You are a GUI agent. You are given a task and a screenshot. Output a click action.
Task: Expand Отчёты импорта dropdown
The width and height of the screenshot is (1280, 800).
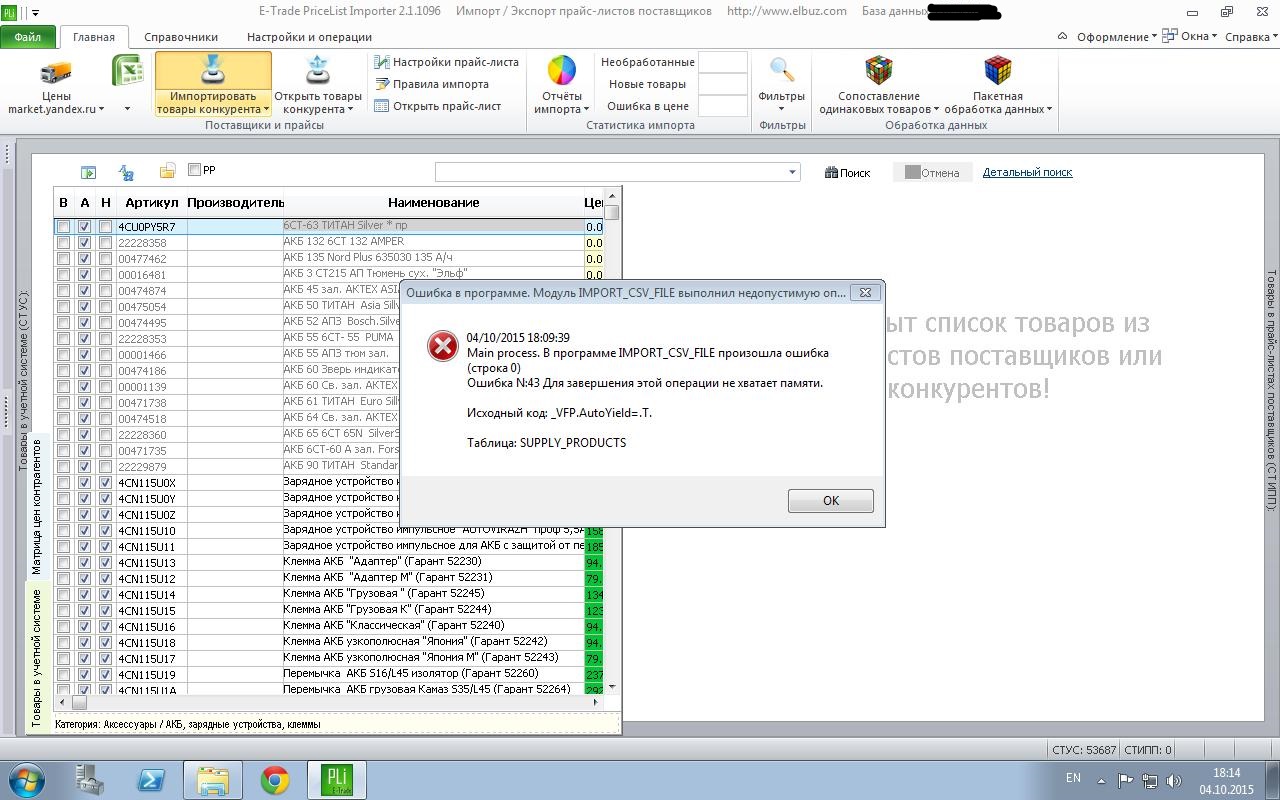click(586, 109)
